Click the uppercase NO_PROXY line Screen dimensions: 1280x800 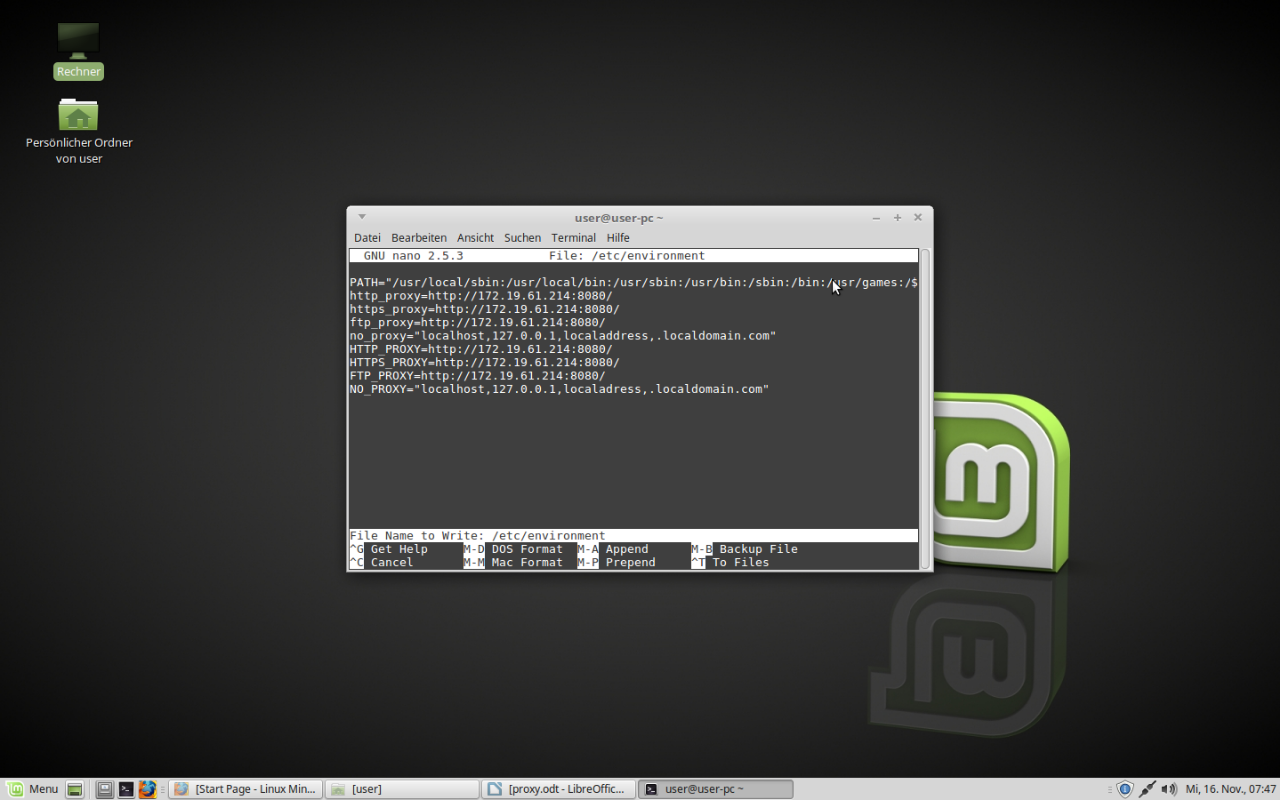pos(559,389)
